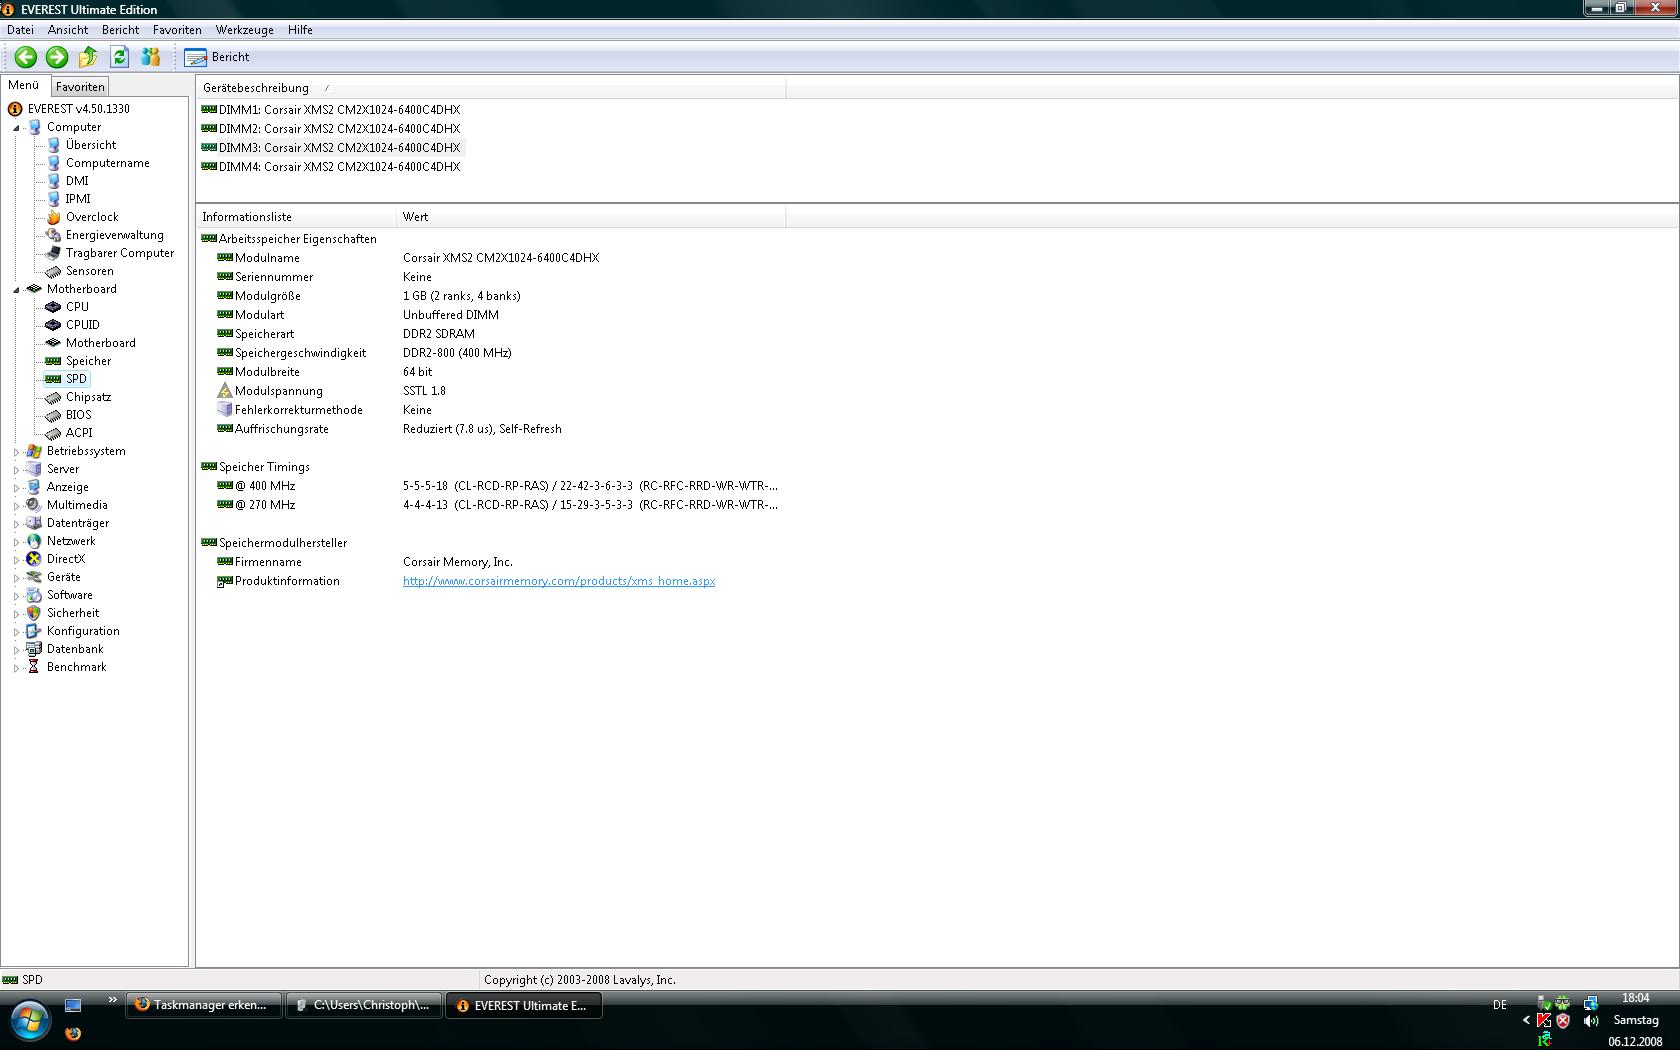Click the DE language indicator in taskbar
1680x1050 pixels.
click(x=1499, y=1005)
